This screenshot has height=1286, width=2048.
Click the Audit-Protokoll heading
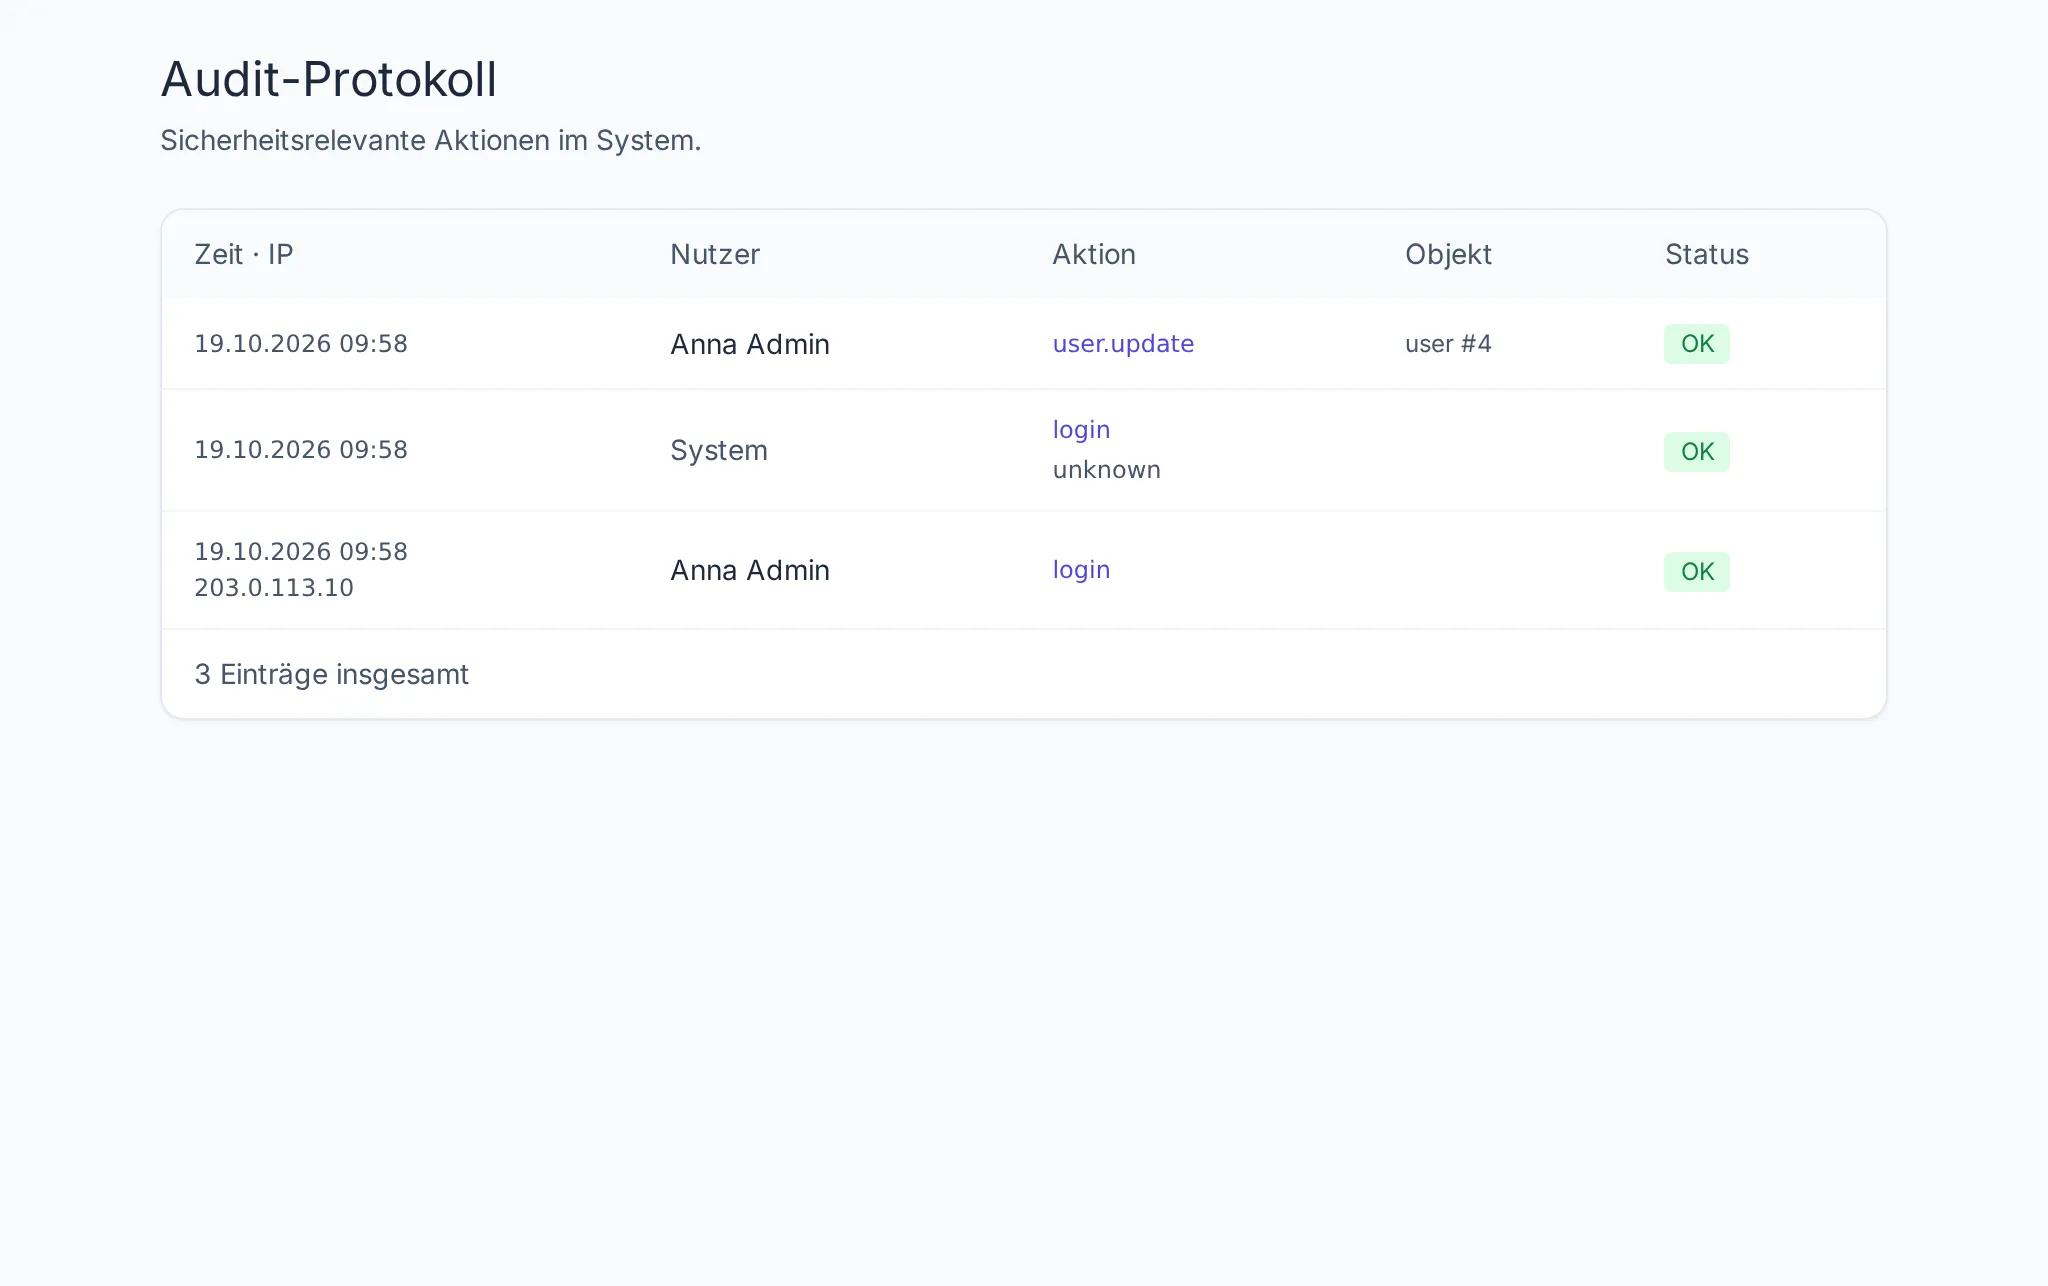[328, 79]
